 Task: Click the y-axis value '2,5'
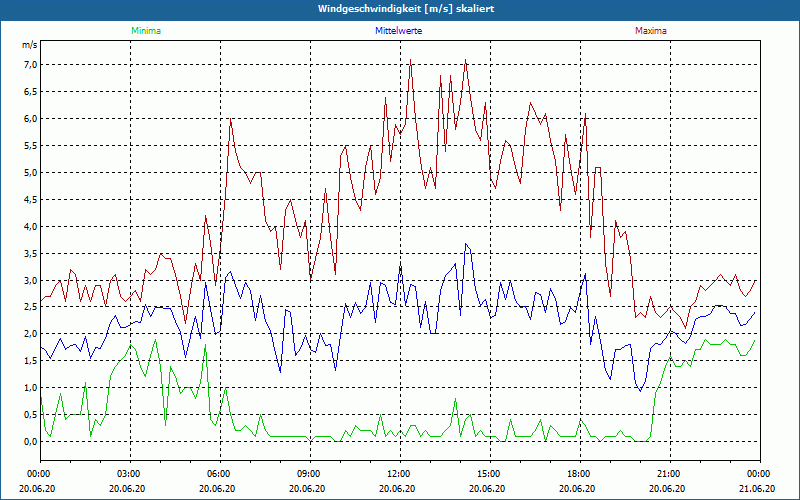pos(30,307)
